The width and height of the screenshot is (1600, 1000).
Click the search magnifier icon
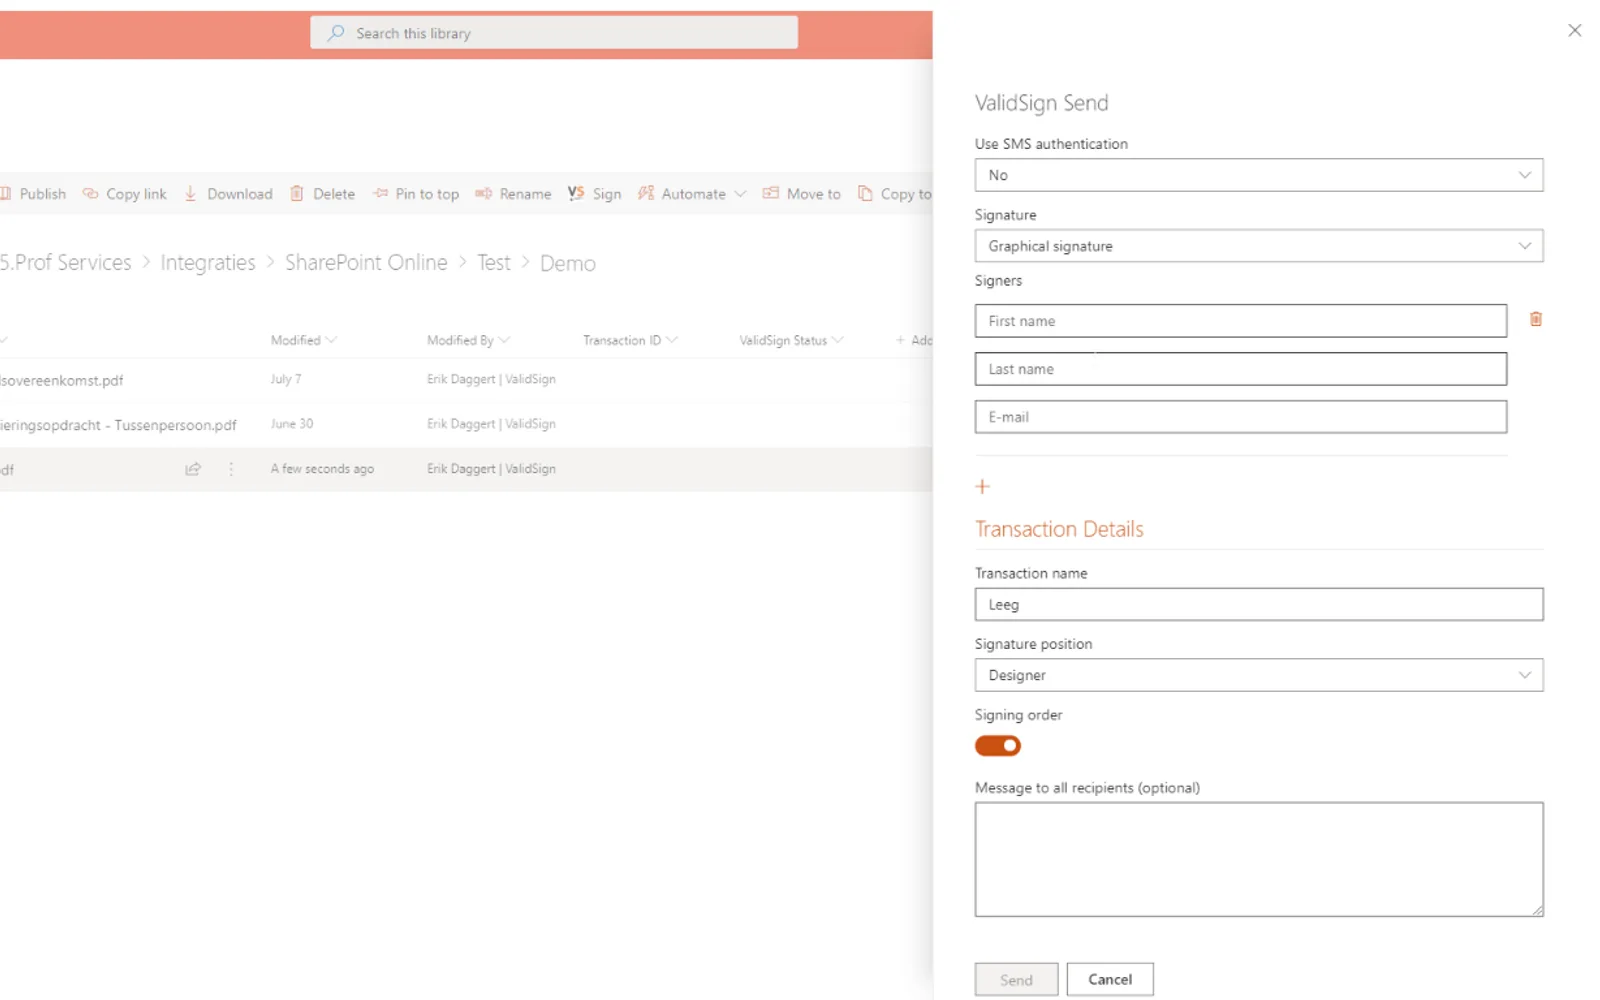pyautogui.click(x=336, y=33)
